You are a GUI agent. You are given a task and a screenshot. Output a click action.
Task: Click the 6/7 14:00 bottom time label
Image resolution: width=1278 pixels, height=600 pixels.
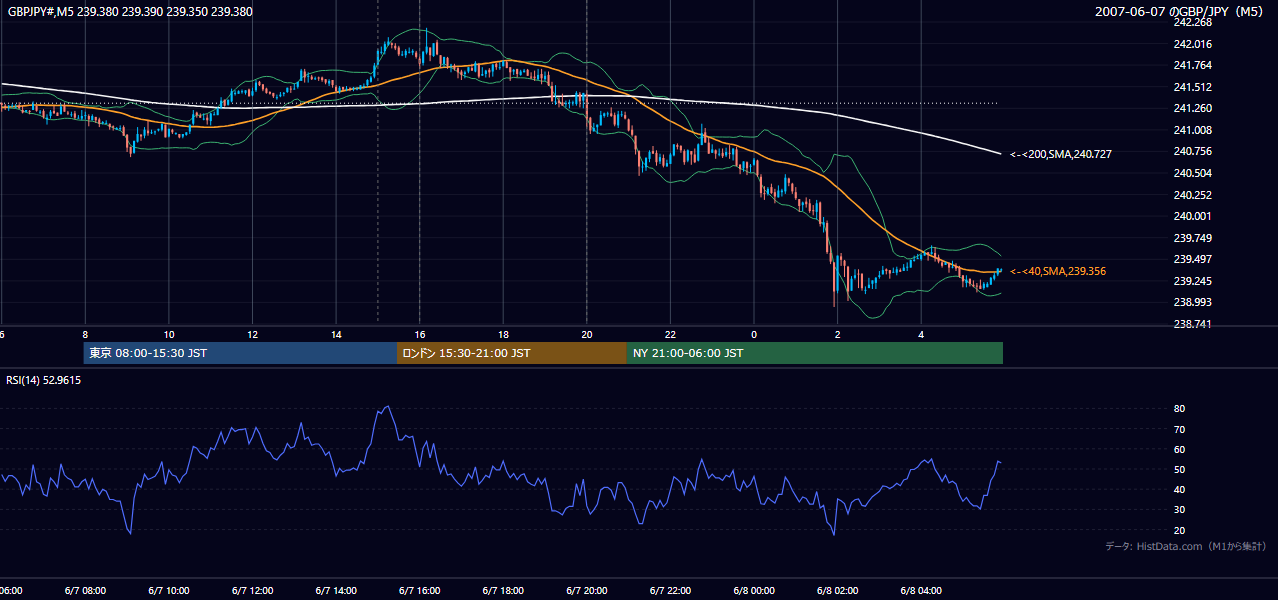point(335,591)
